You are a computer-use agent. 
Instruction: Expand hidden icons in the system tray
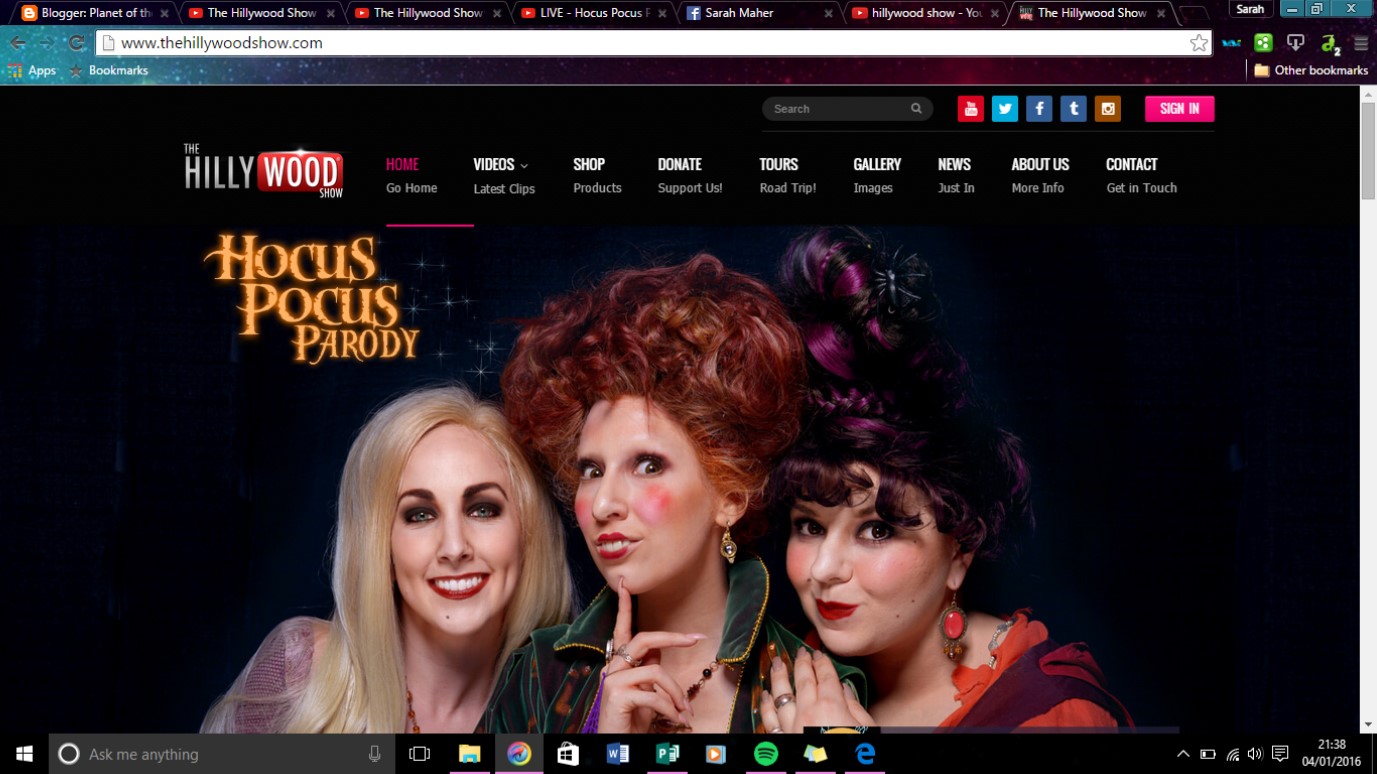coord(1181,753)
